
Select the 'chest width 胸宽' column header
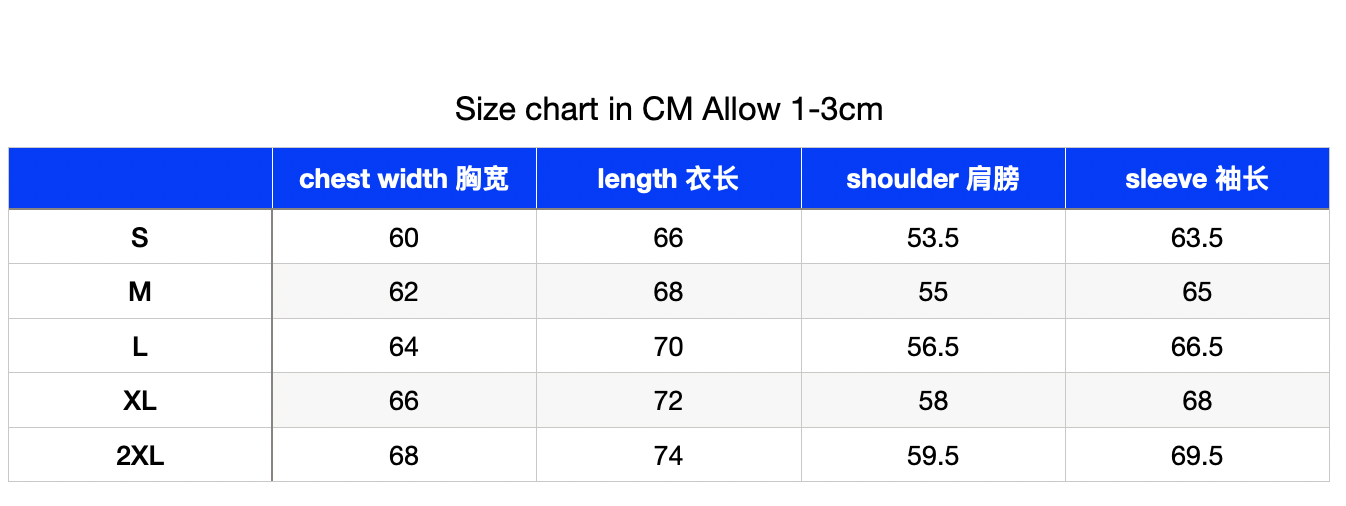tap(404, 179)
